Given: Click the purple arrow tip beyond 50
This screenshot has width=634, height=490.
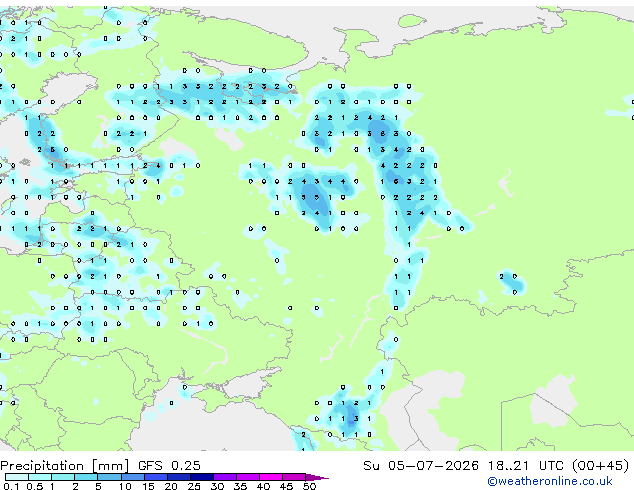Looking at the screenshot, I should [x=317, y=477].
